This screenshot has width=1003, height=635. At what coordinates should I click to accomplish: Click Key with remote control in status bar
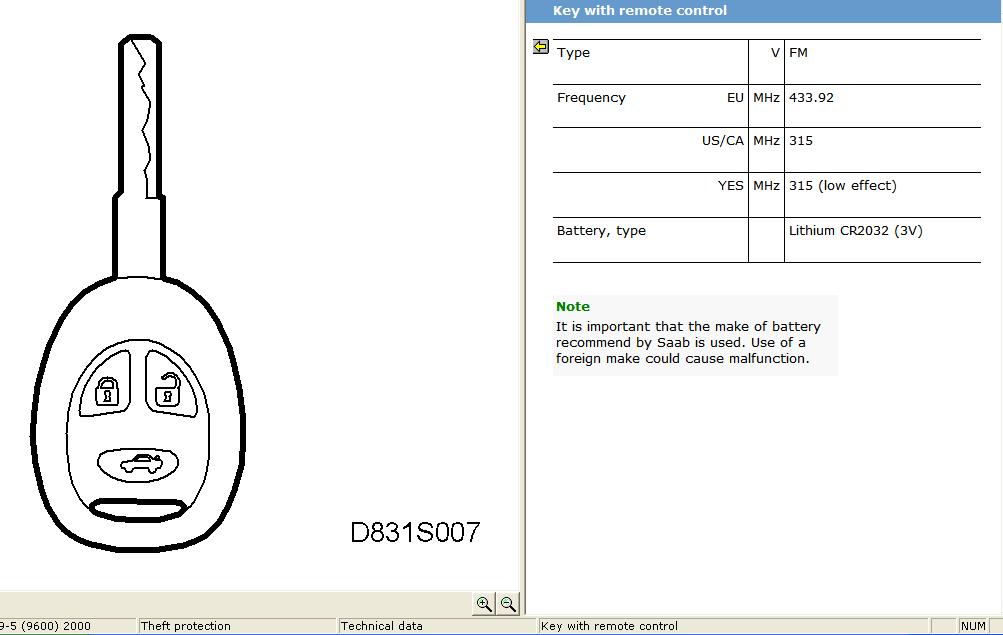pyautogui.click(x=609, y=626)
